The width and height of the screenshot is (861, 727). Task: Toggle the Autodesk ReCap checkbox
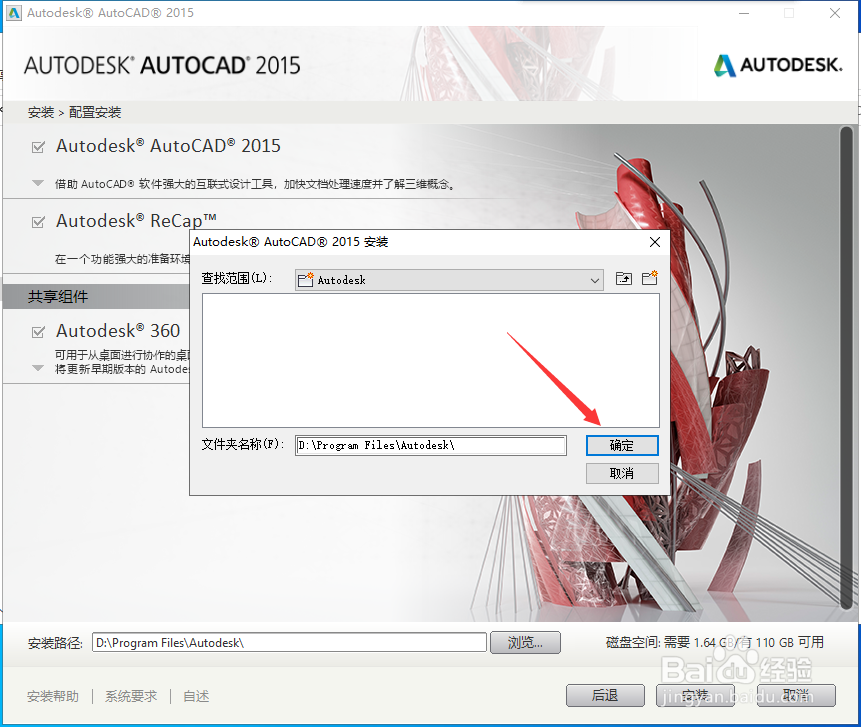tap(38, 222)
